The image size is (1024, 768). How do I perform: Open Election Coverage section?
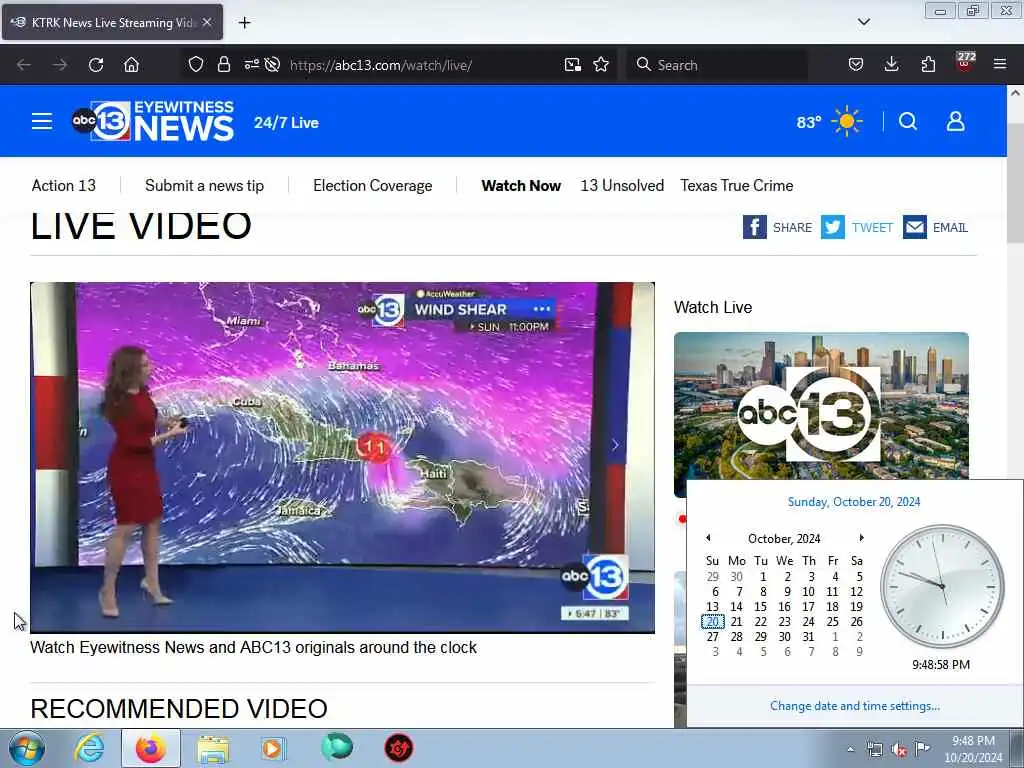[372, 185]
